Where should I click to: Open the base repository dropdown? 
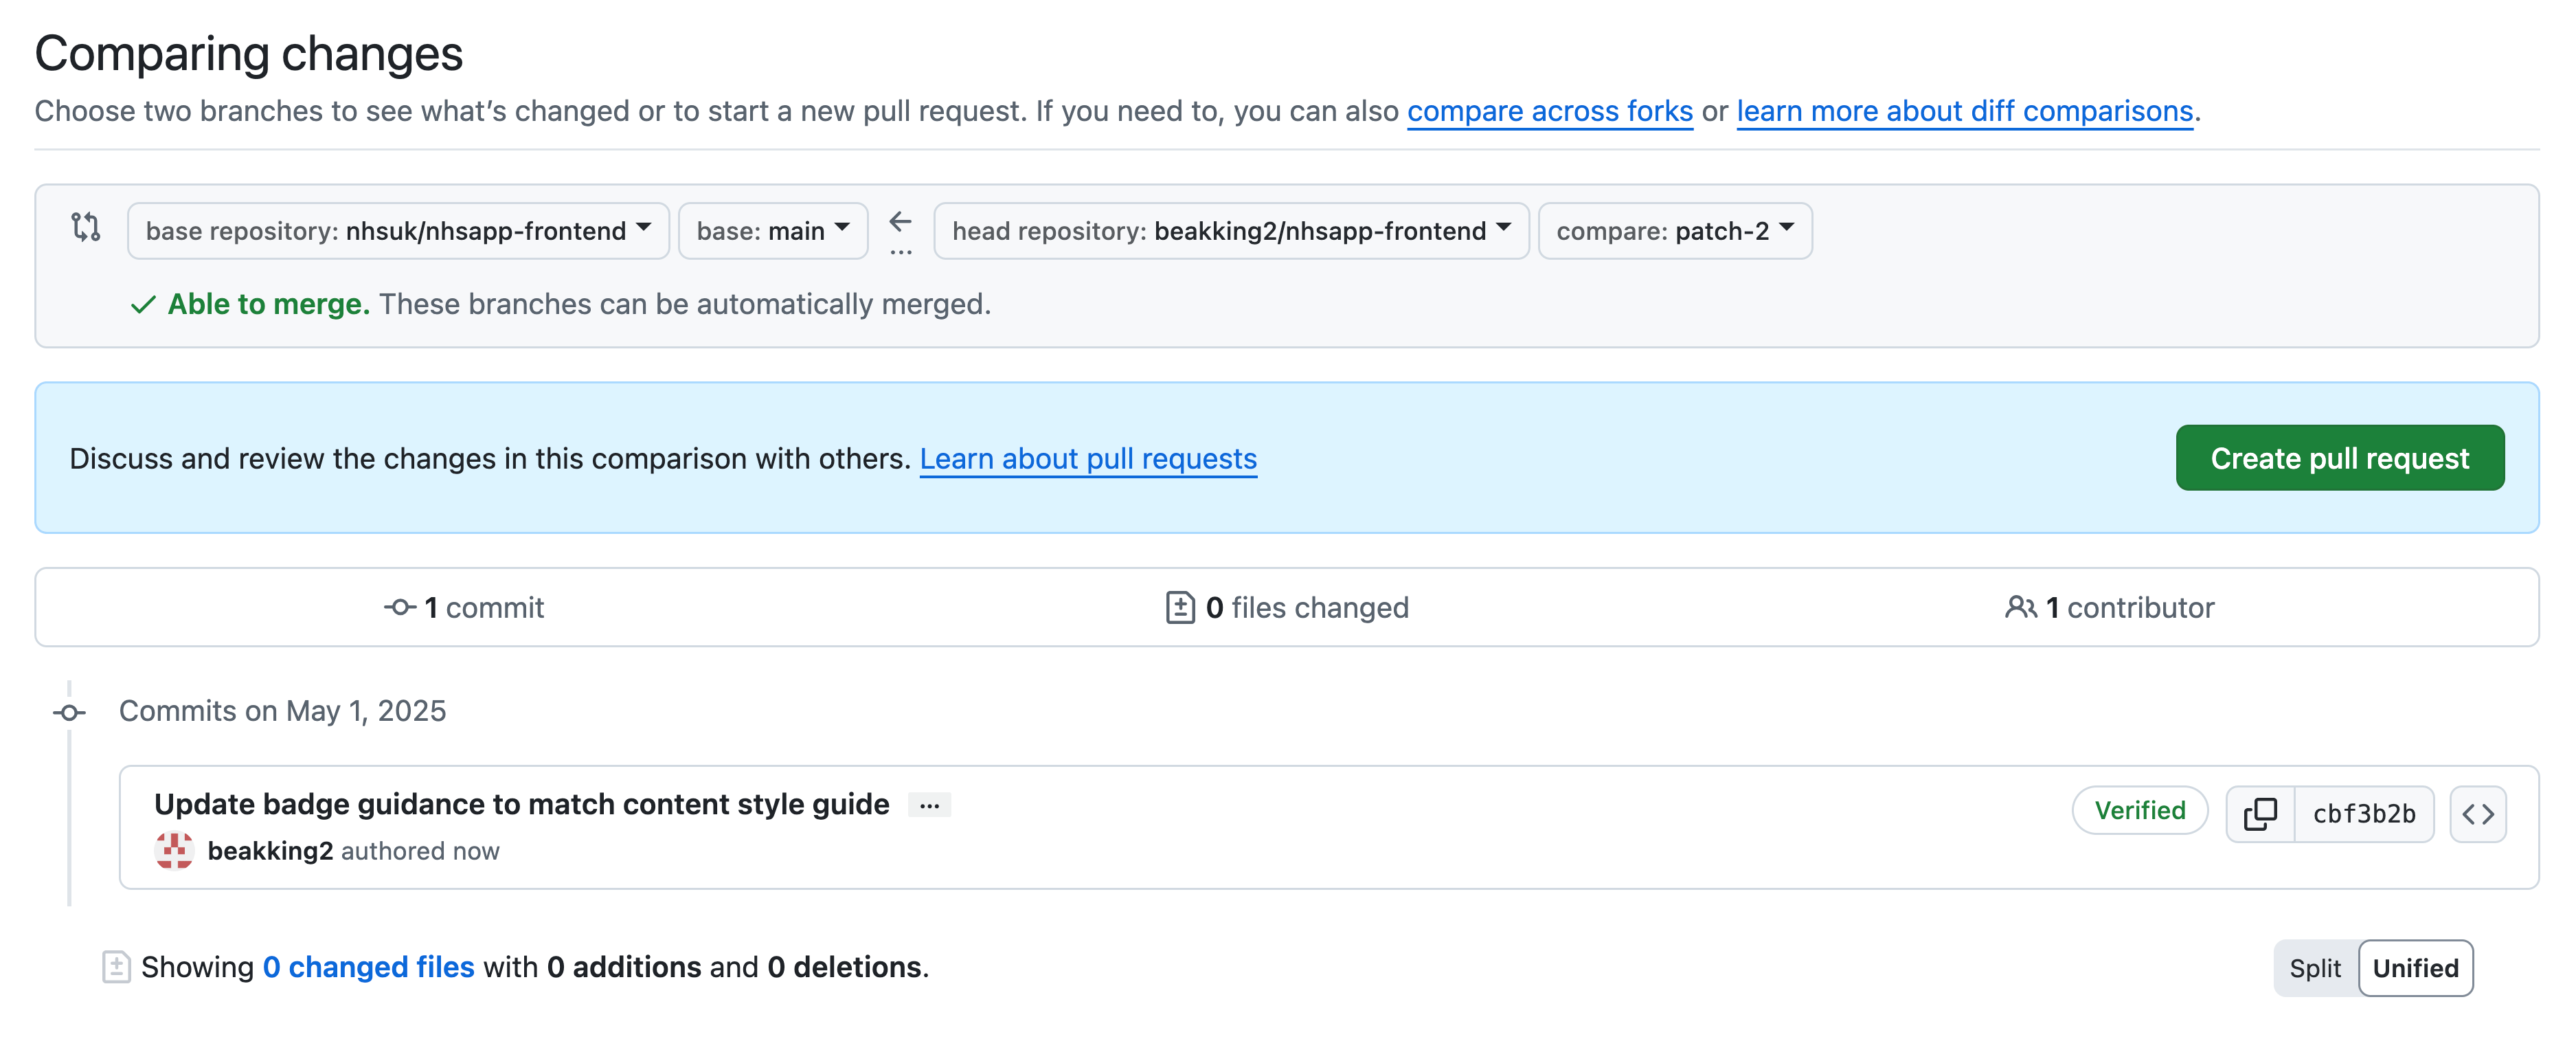(398, 230)
